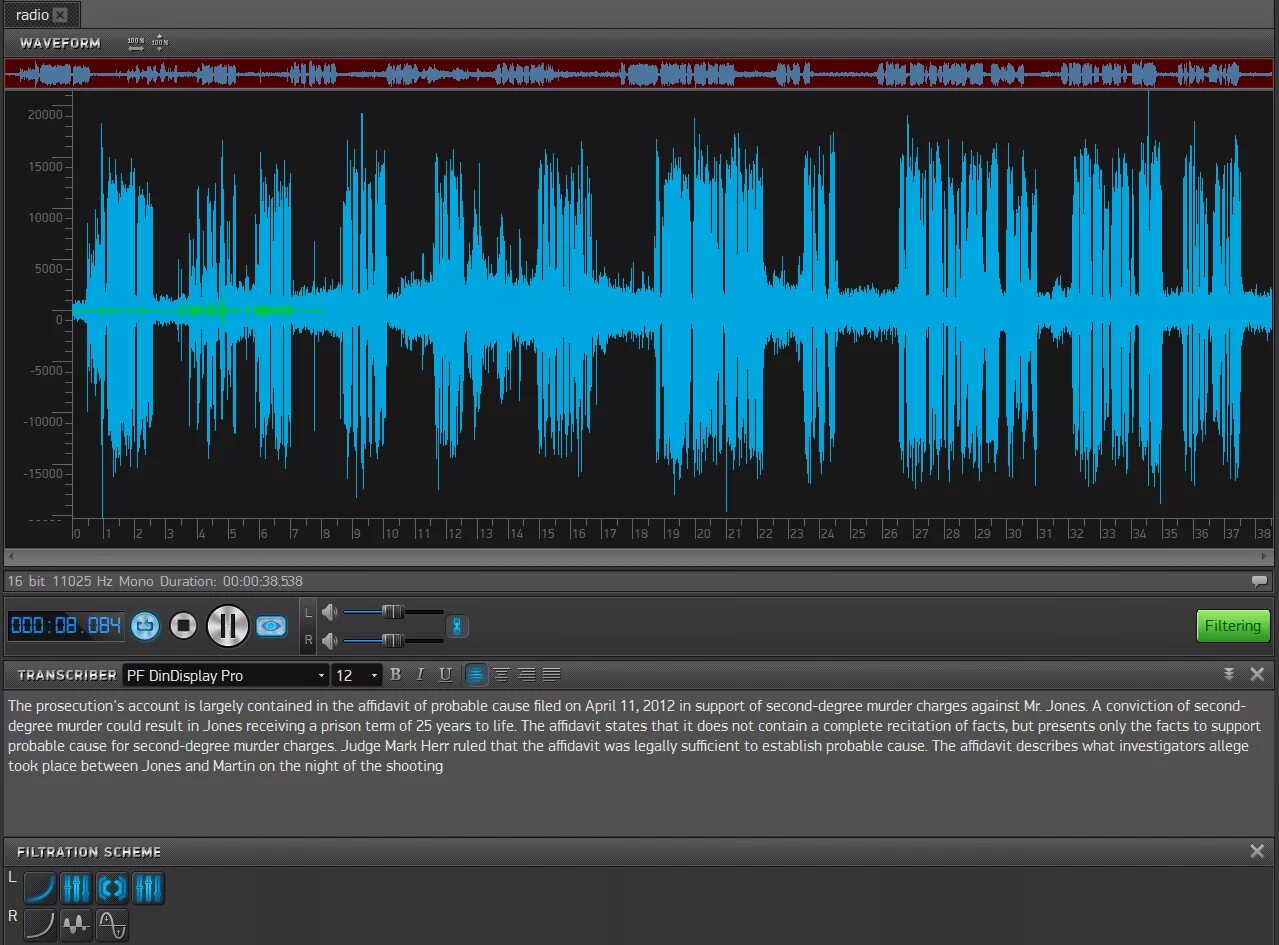Screen dimensions: 1279x945
Task: Click the 20000 amplitude axis label
Action: coord(45,115)
